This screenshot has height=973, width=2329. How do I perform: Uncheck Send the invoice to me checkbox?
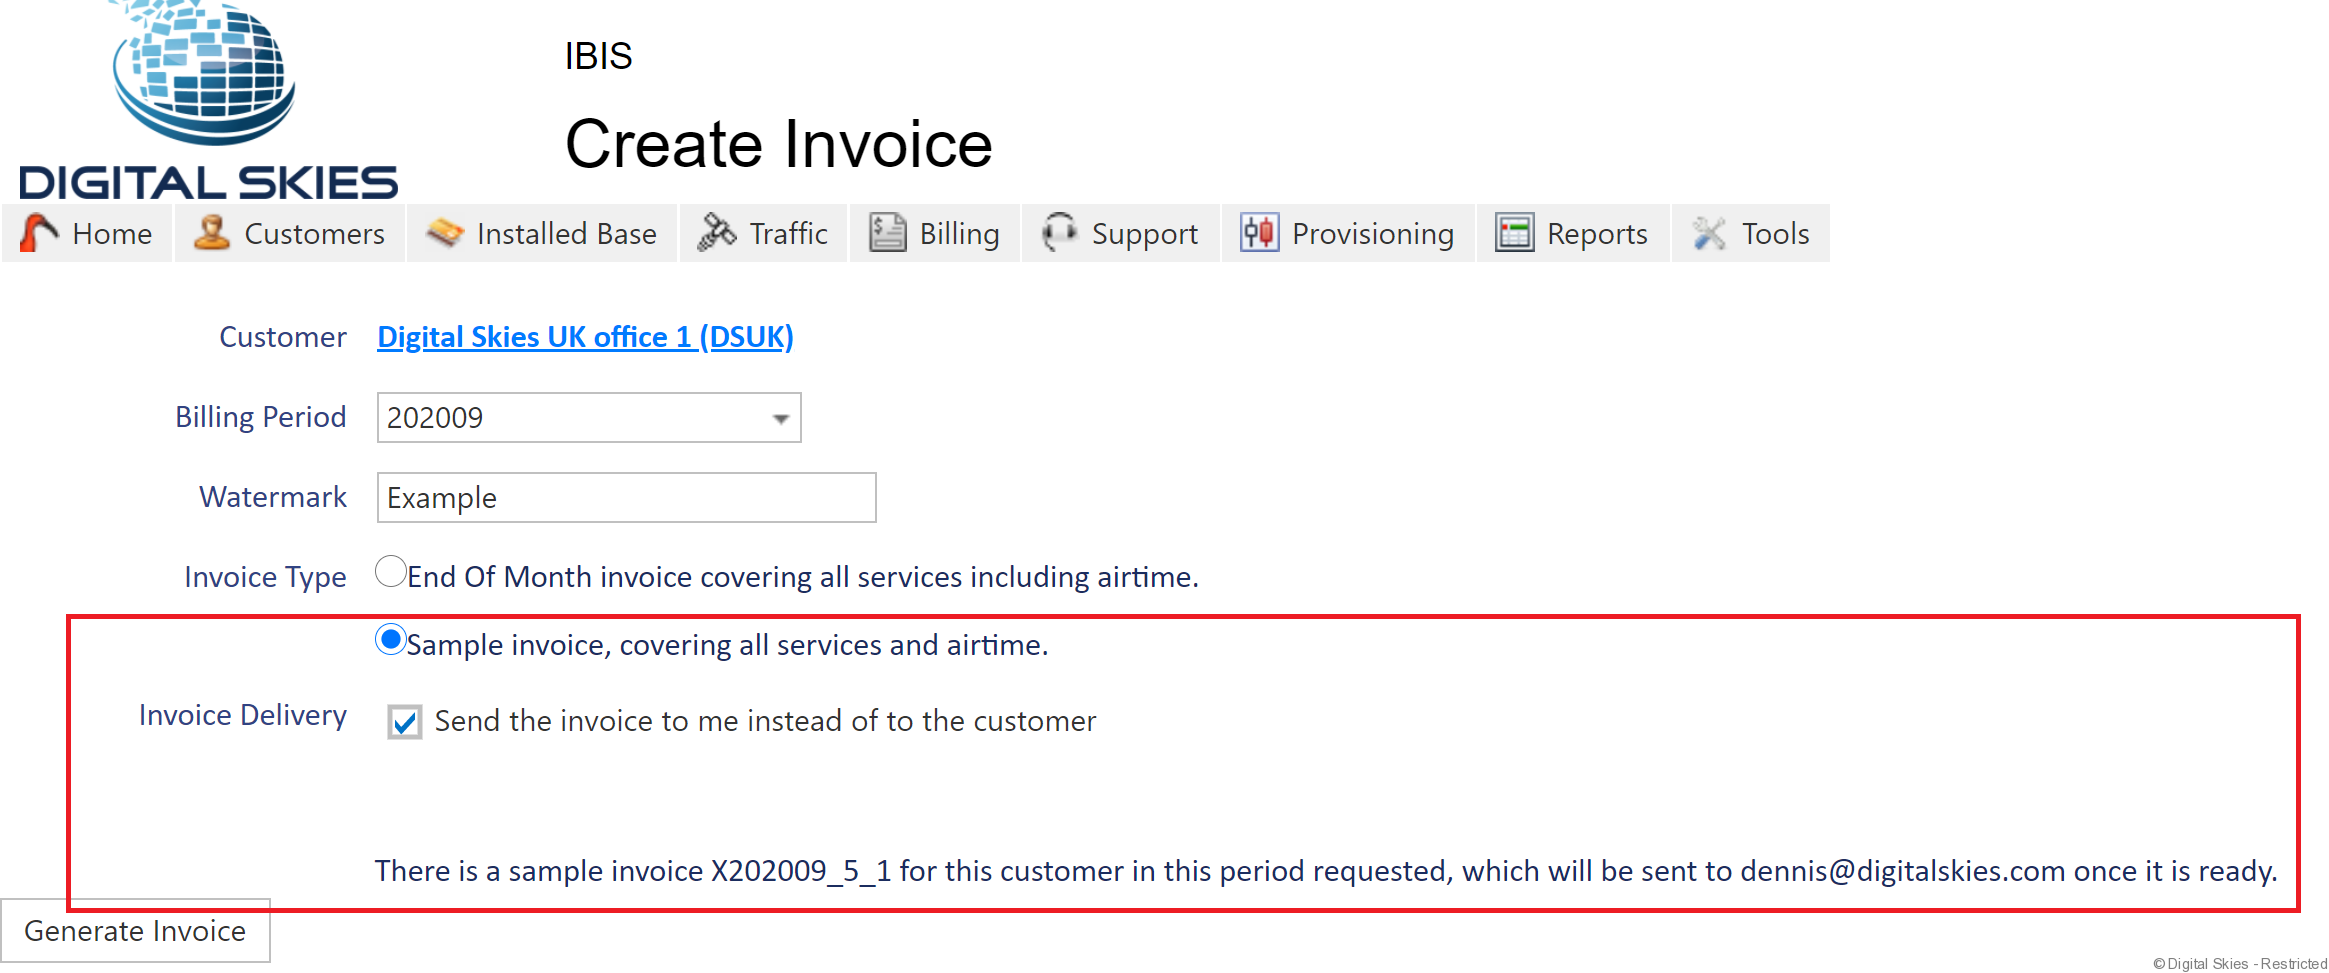pos(405,722)
